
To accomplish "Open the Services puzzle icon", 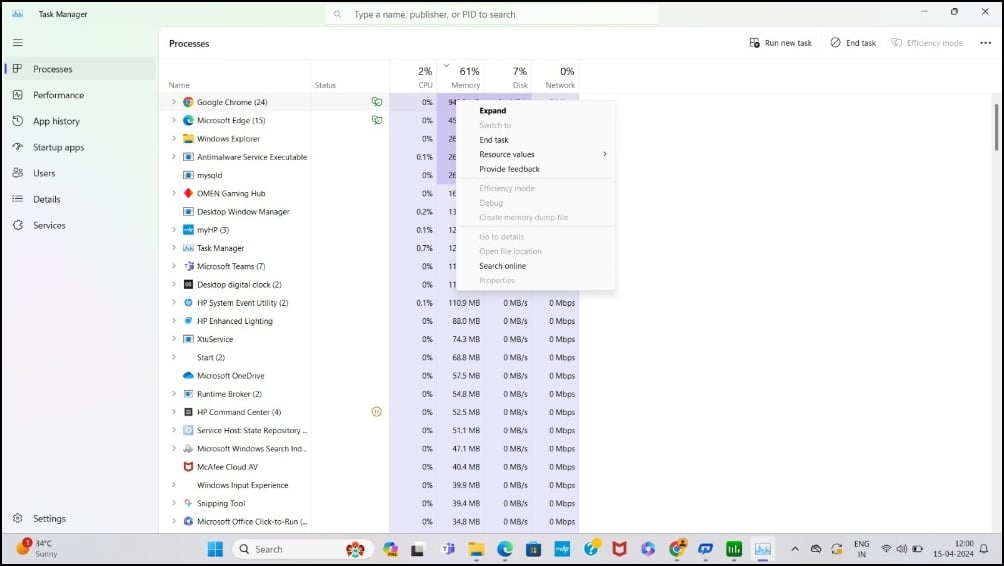I will [18, 225].
